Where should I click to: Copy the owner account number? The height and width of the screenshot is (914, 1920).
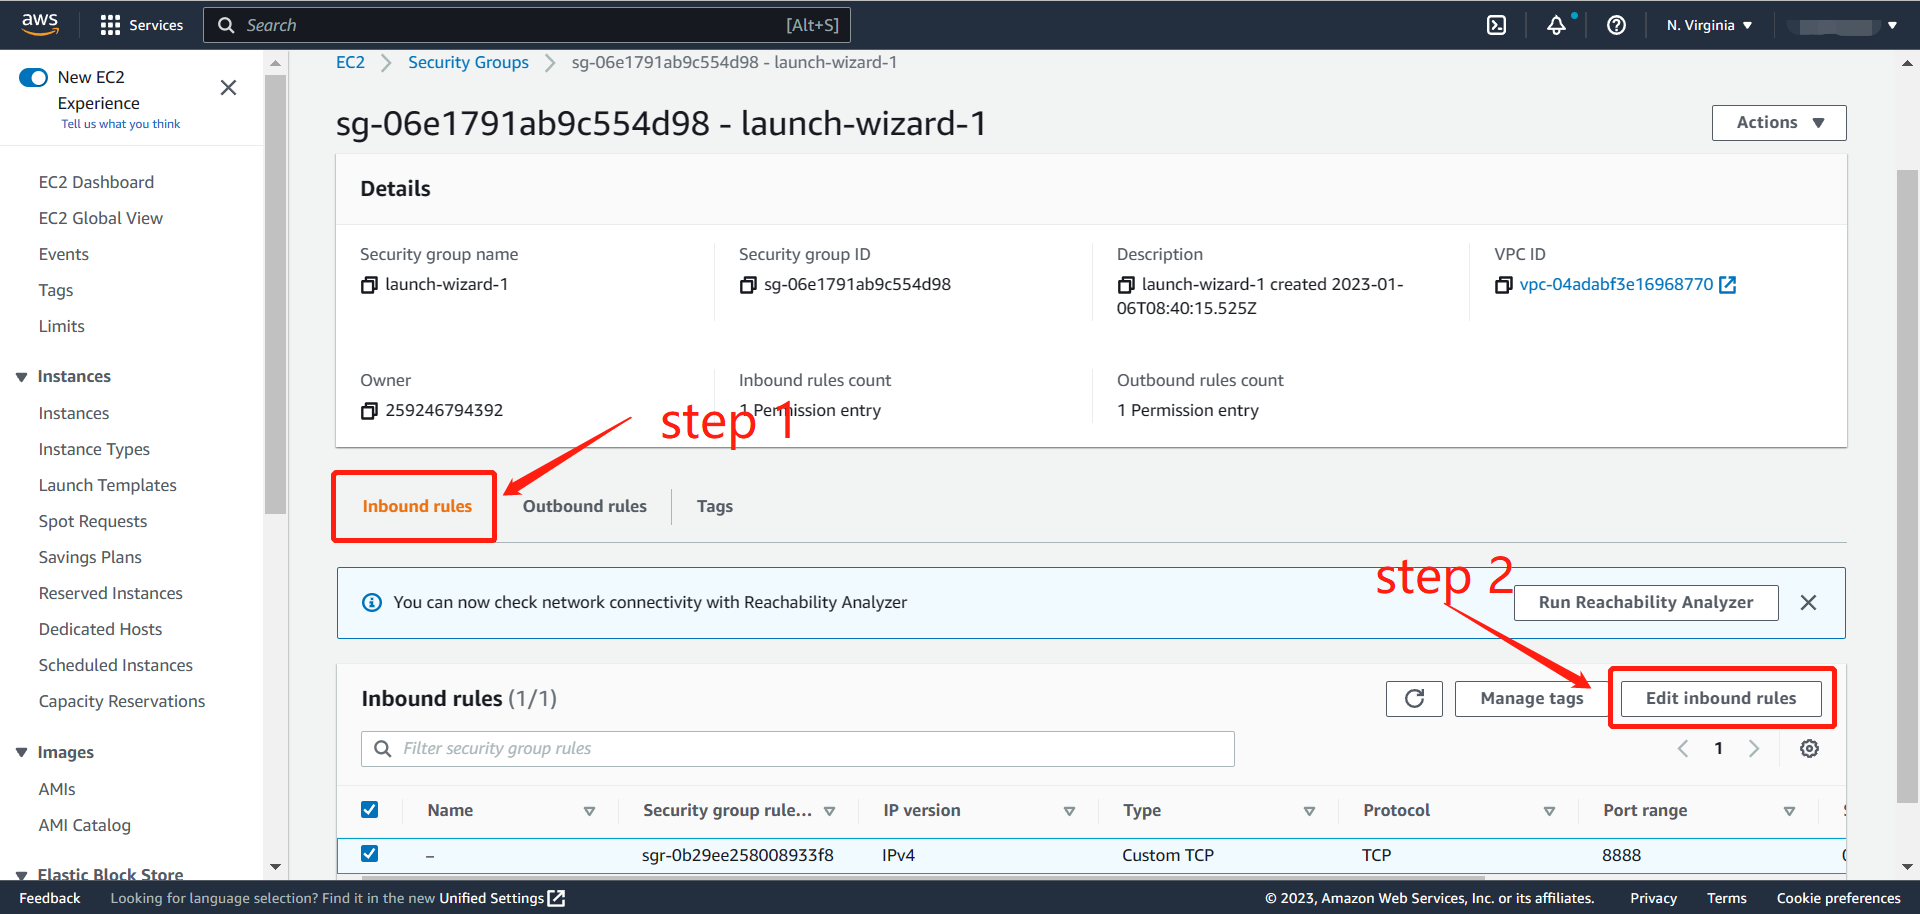(x=369, y=411)
